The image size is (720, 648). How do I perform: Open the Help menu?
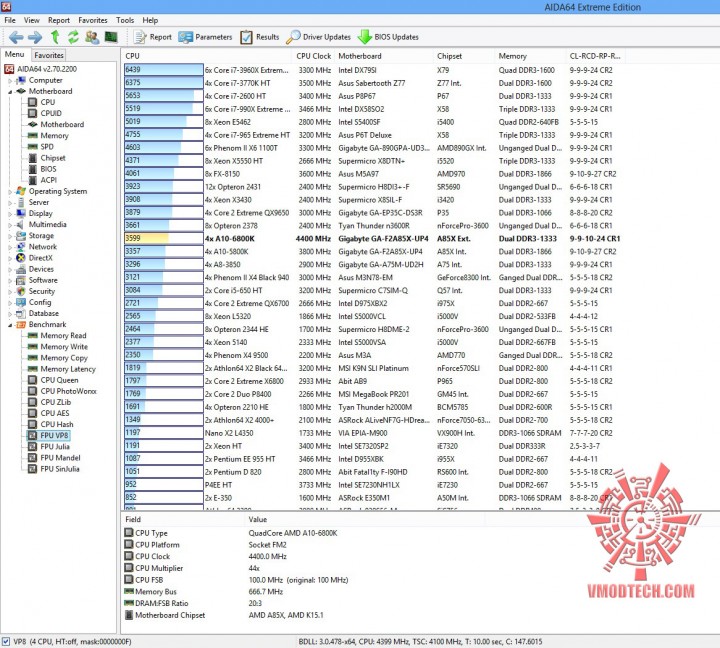pyautogui.click(x=150, y=20)
